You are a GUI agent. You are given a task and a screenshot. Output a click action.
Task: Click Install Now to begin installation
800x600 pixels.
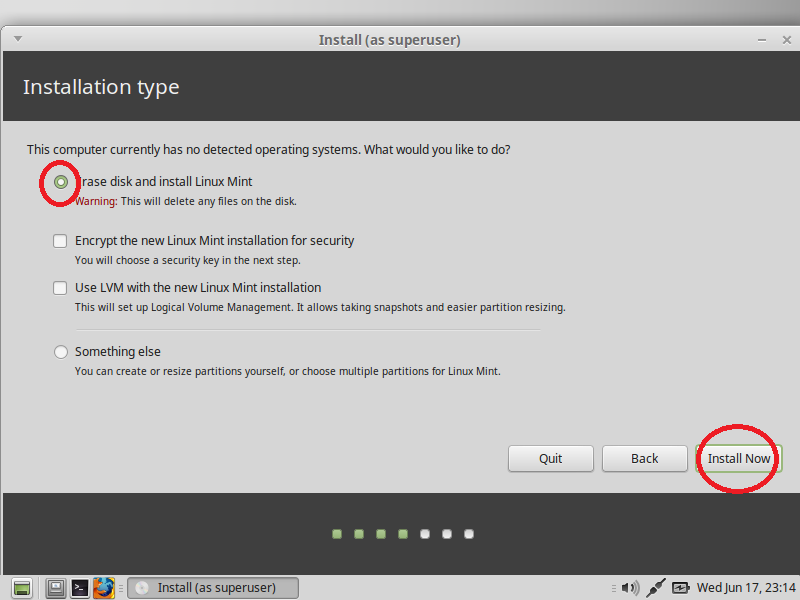point(738,459)
